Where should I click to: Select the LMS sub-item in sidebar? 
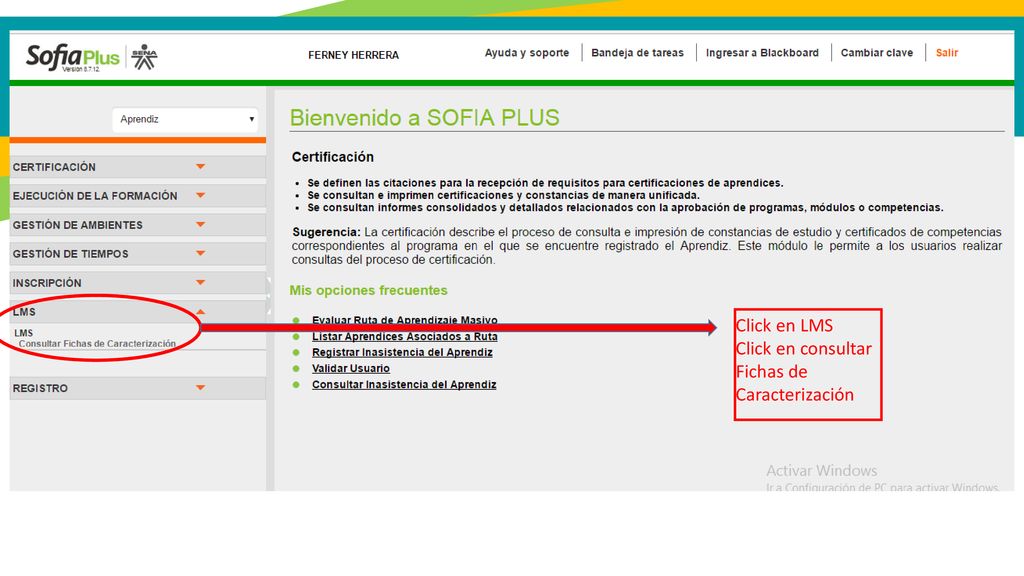pos(24,333)
